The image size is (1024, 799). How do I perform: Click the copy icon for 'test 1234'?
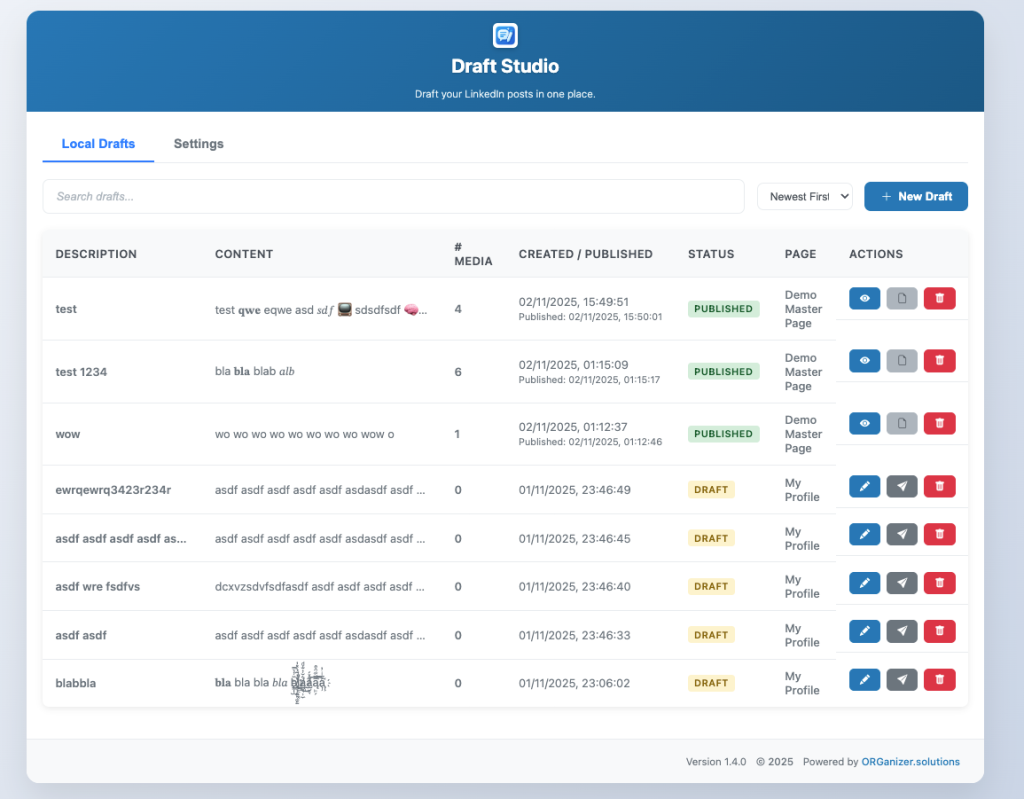click(901, 361)
